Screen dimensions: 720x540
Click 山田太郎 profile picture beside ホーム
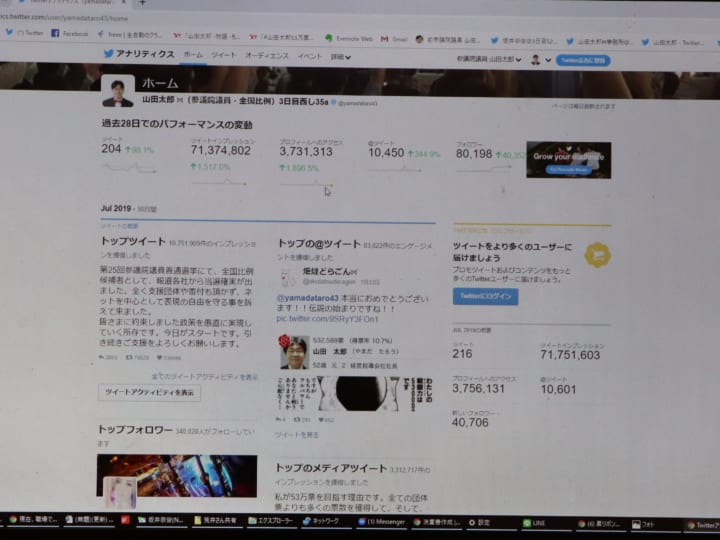pos(118,93)
